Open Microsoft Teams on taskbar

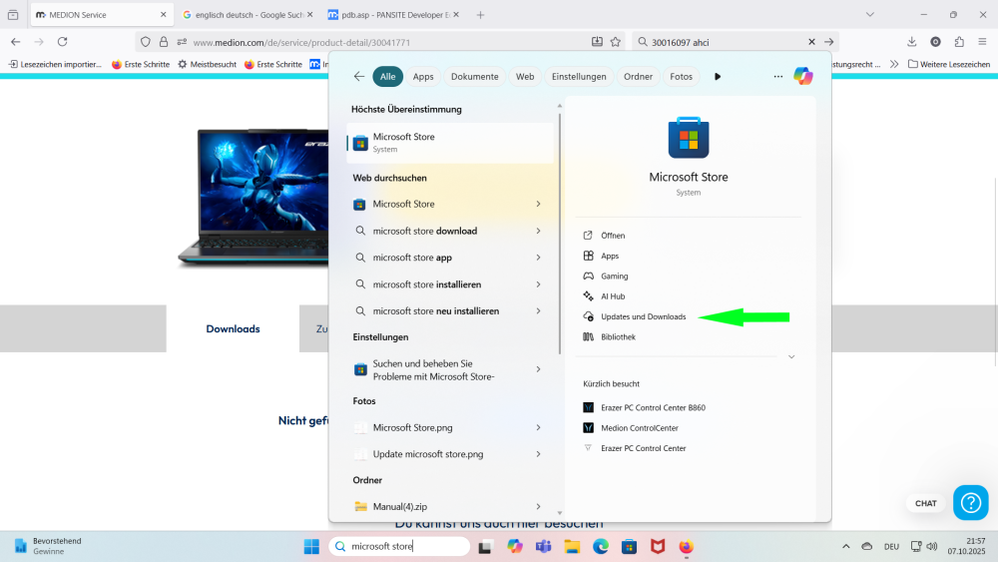[544, 546]
